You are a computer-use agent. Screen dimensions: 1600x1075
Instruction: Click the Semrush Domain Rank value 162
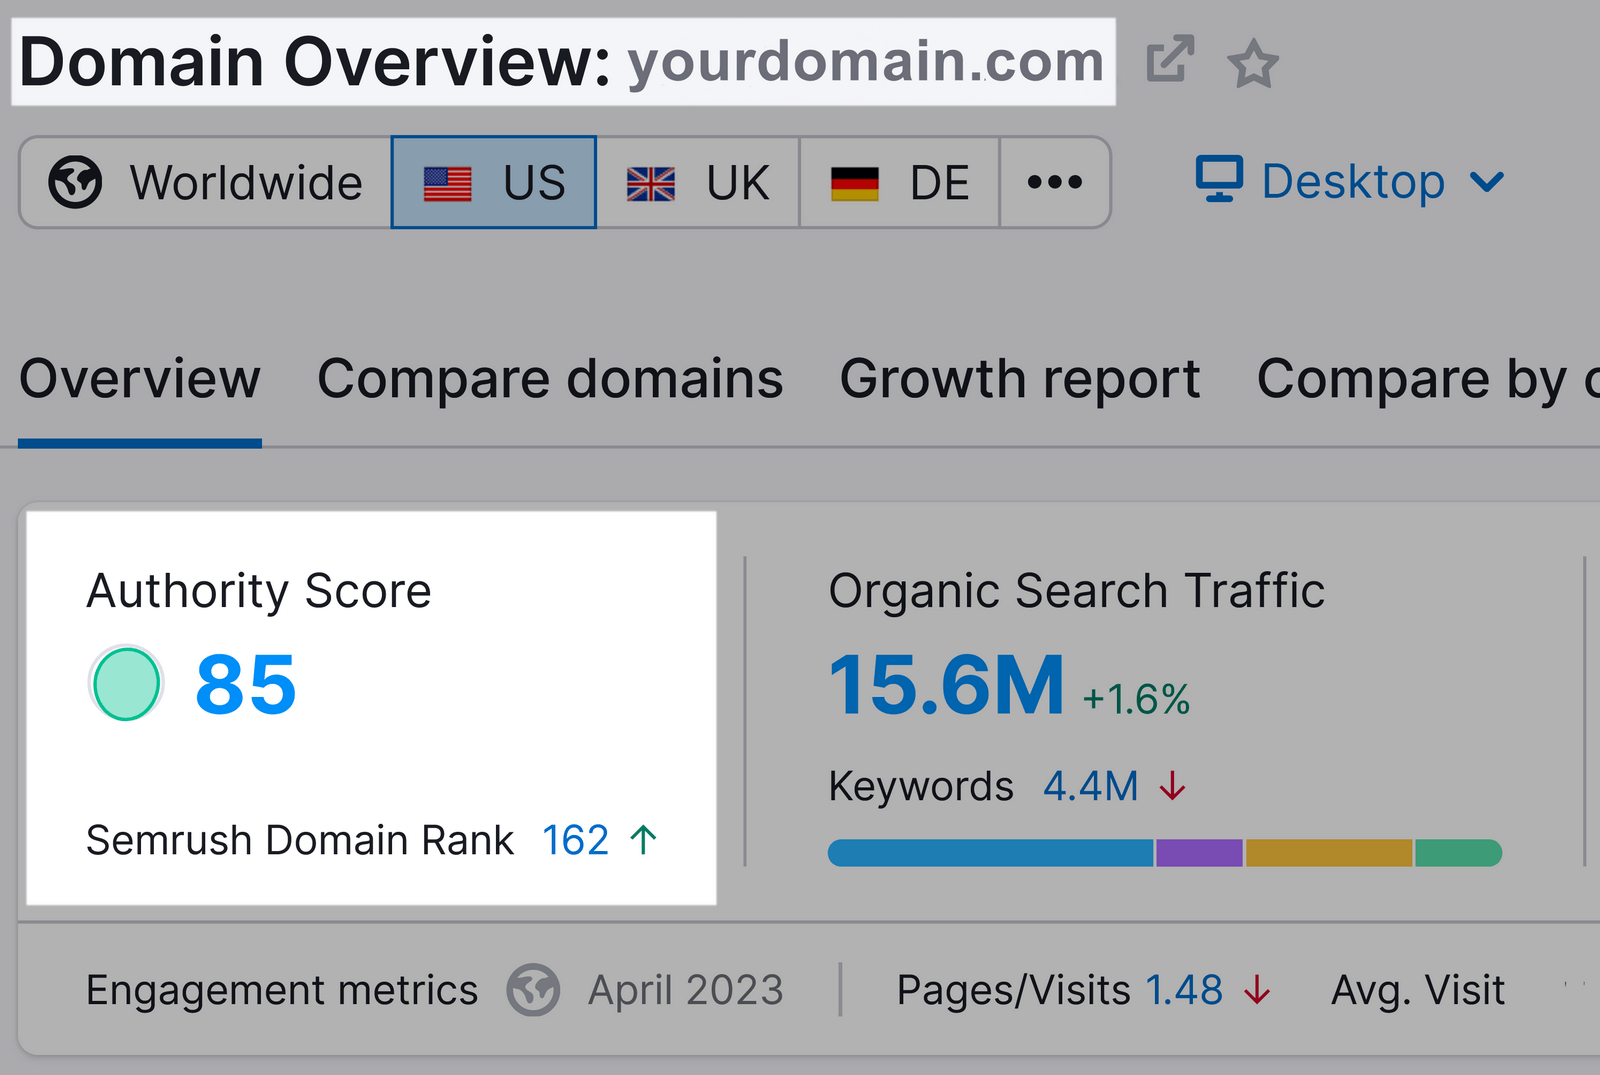(576, 840)
